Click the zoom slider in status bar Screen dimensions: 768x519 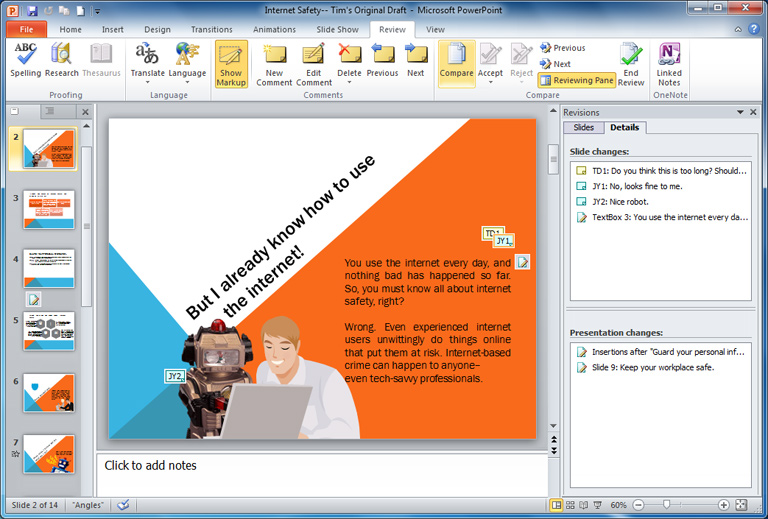point(665,505)
